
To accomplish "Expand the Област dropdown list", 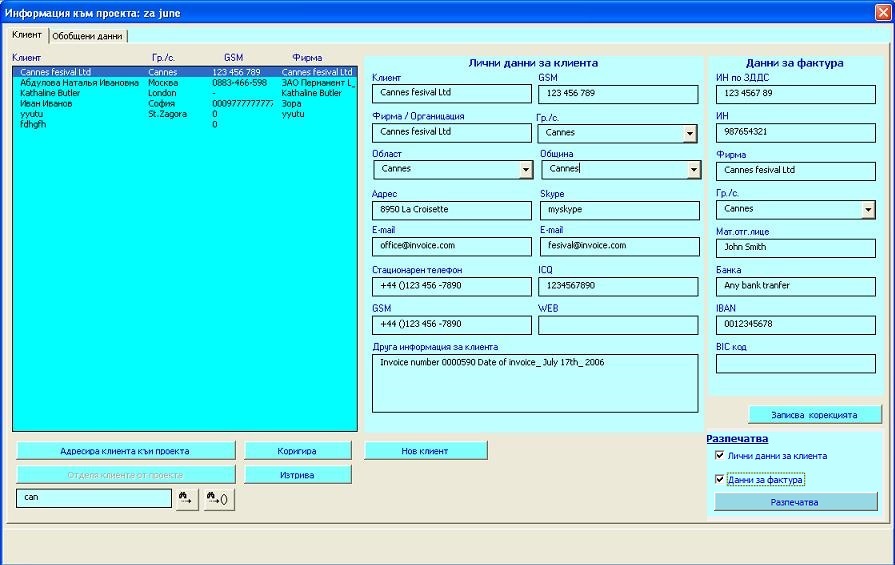I will 525,170.
